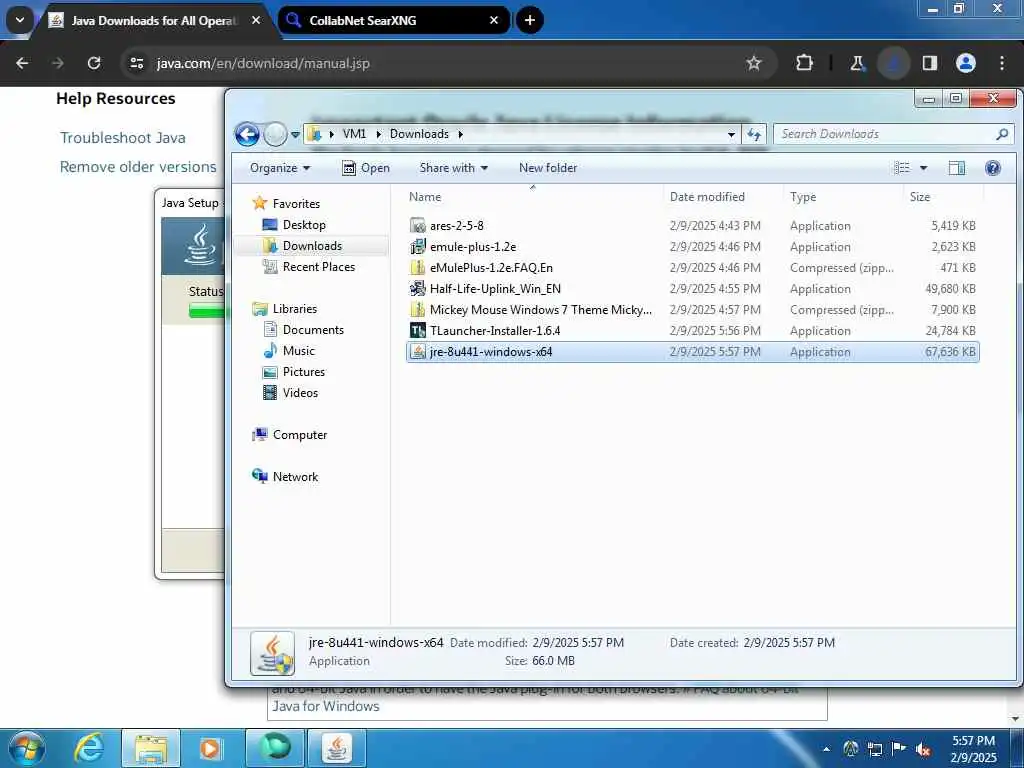Select TLauncher-Installer-1.6.4 file icon
The image size is (1024, 768).
pyautogui.click(x=418, y=330)
